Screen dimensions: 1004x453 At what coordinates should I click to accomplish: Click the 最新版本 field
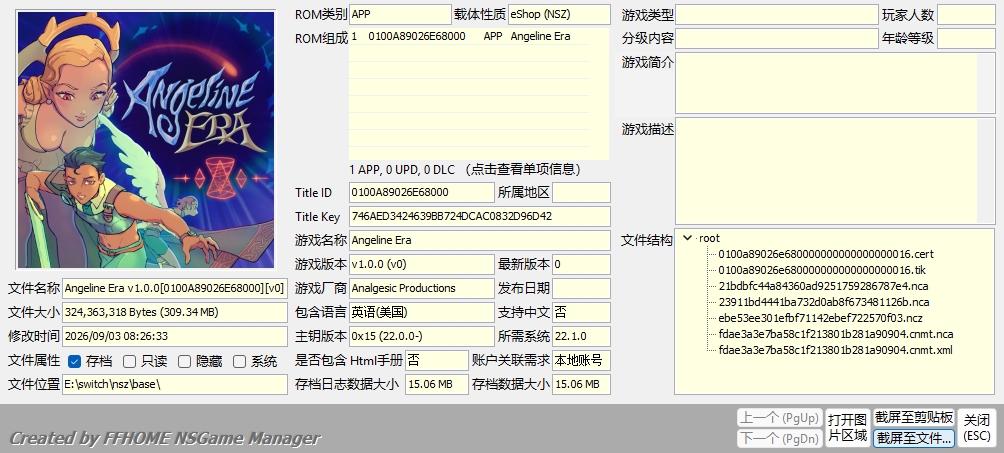click(581, 264)
